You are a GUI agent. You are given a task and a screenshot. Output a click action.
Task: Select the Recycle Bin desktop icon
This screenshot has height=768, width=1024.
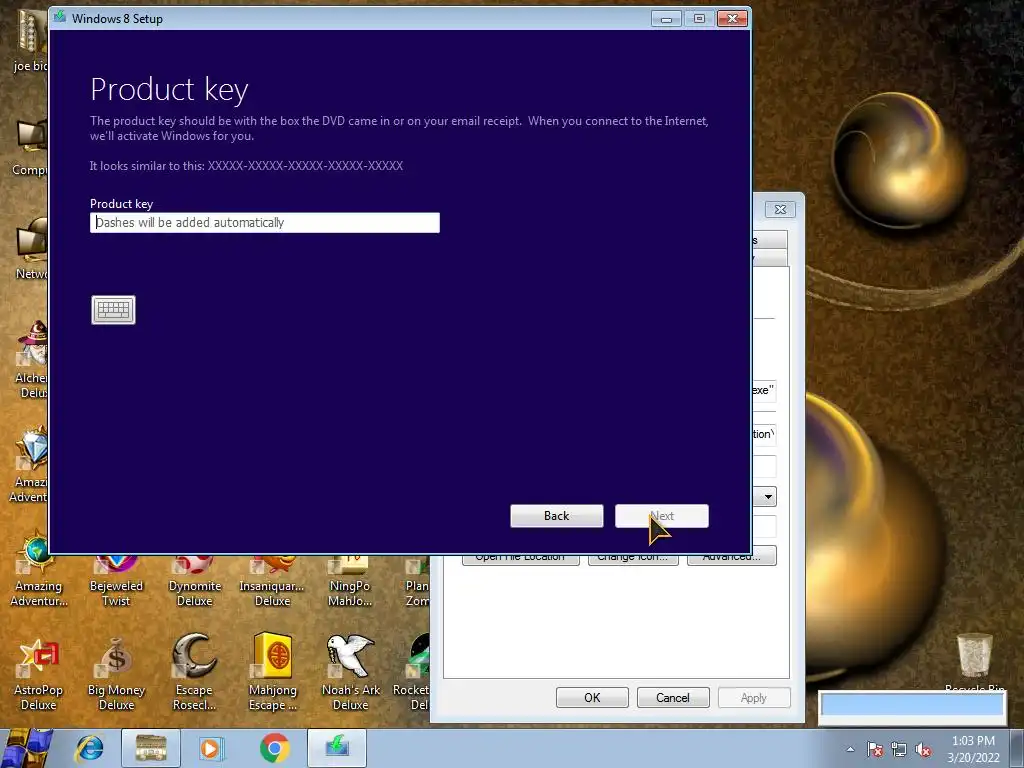click(974, 661)
